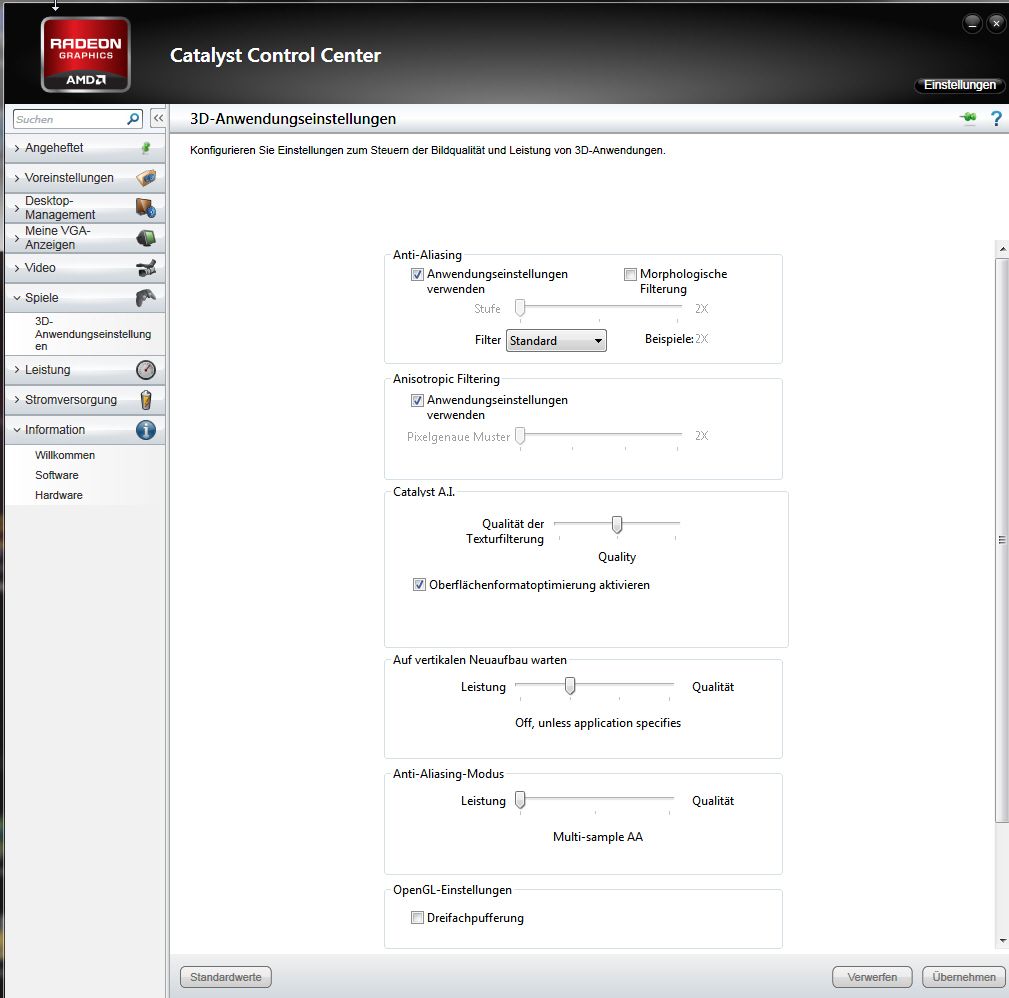The image size is (1009, 998).
Task: Expand the Angeheftet section
Action: tap(17, 148)
